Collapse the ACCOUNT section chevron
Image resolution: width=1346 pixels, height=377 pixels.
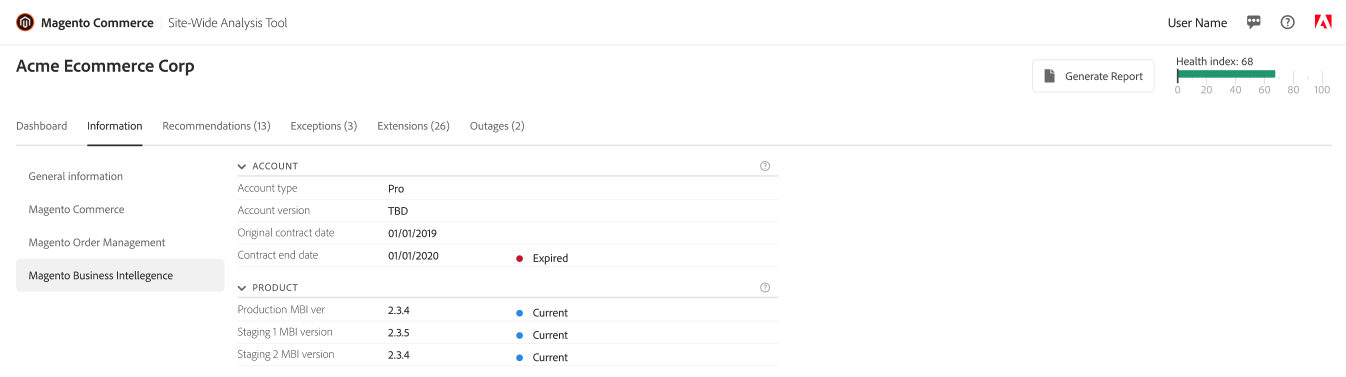pos(242,166)
